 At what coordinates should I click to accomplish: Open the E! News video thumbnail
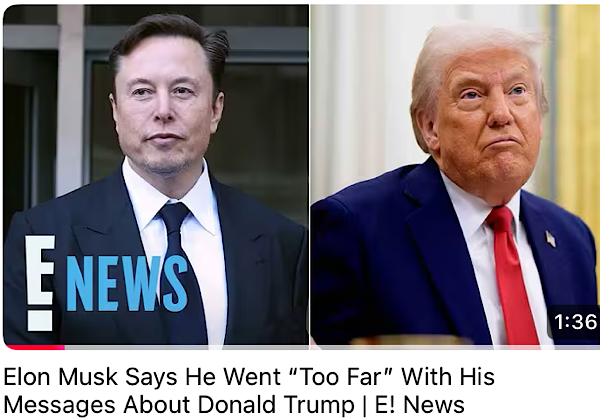click(302, 176)
